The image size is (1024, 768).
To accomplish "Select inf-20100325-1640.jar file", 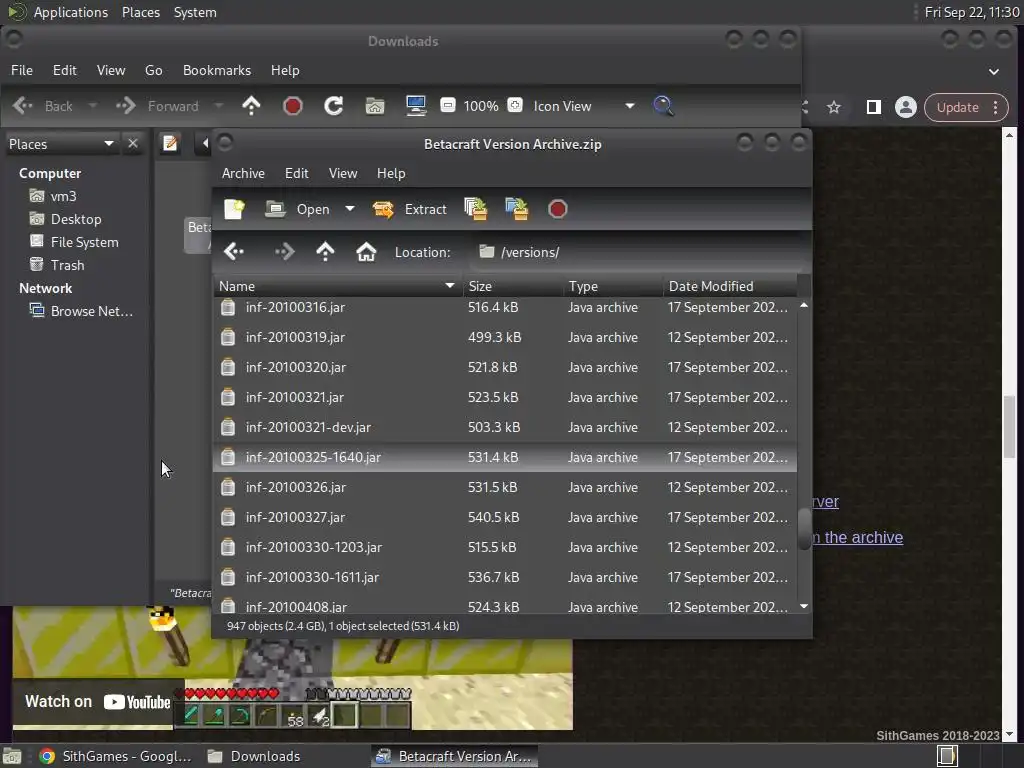I will [505, 457].
